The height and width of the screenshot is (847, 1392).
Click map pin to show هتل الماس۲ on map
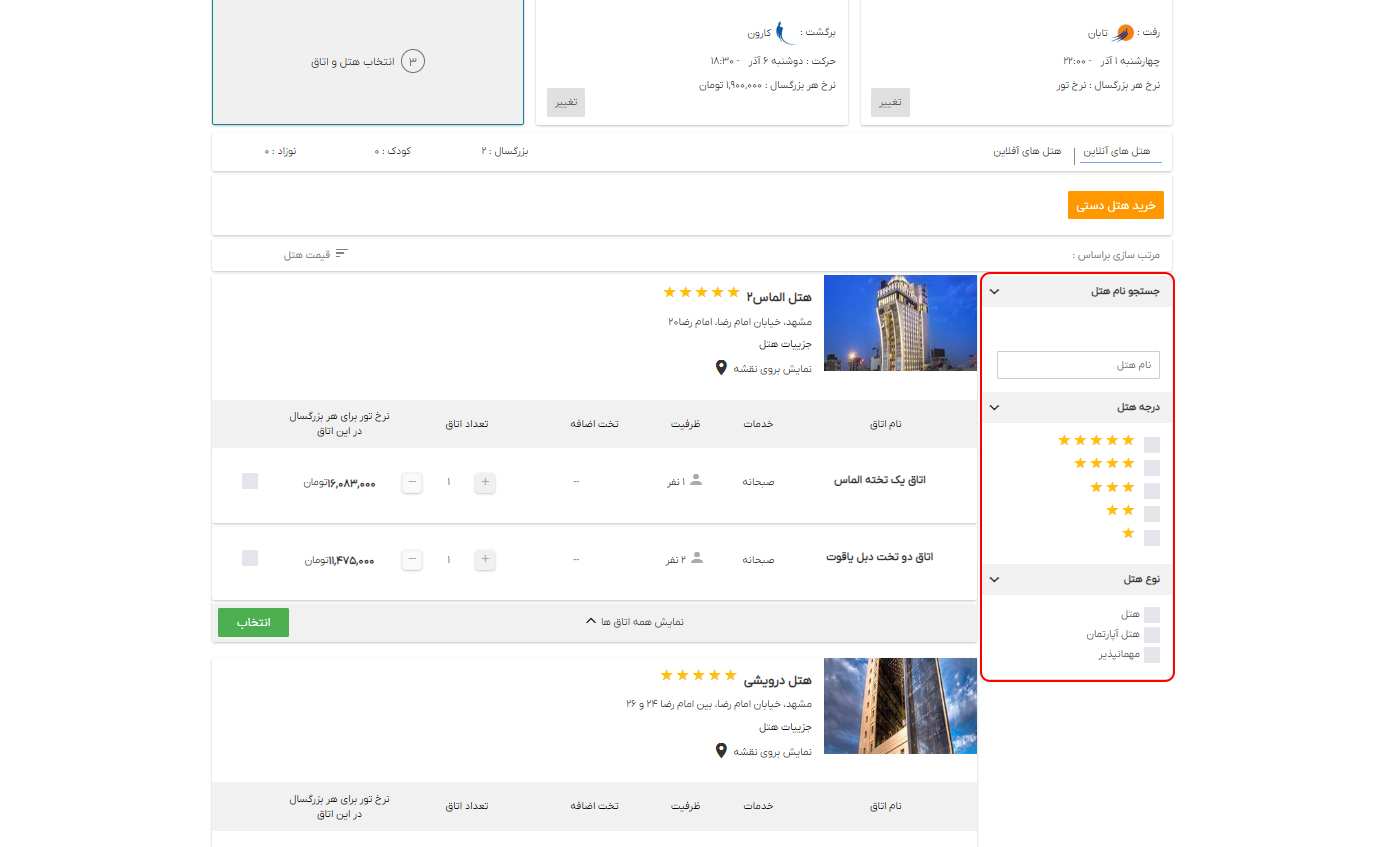(x=721, y=367)
